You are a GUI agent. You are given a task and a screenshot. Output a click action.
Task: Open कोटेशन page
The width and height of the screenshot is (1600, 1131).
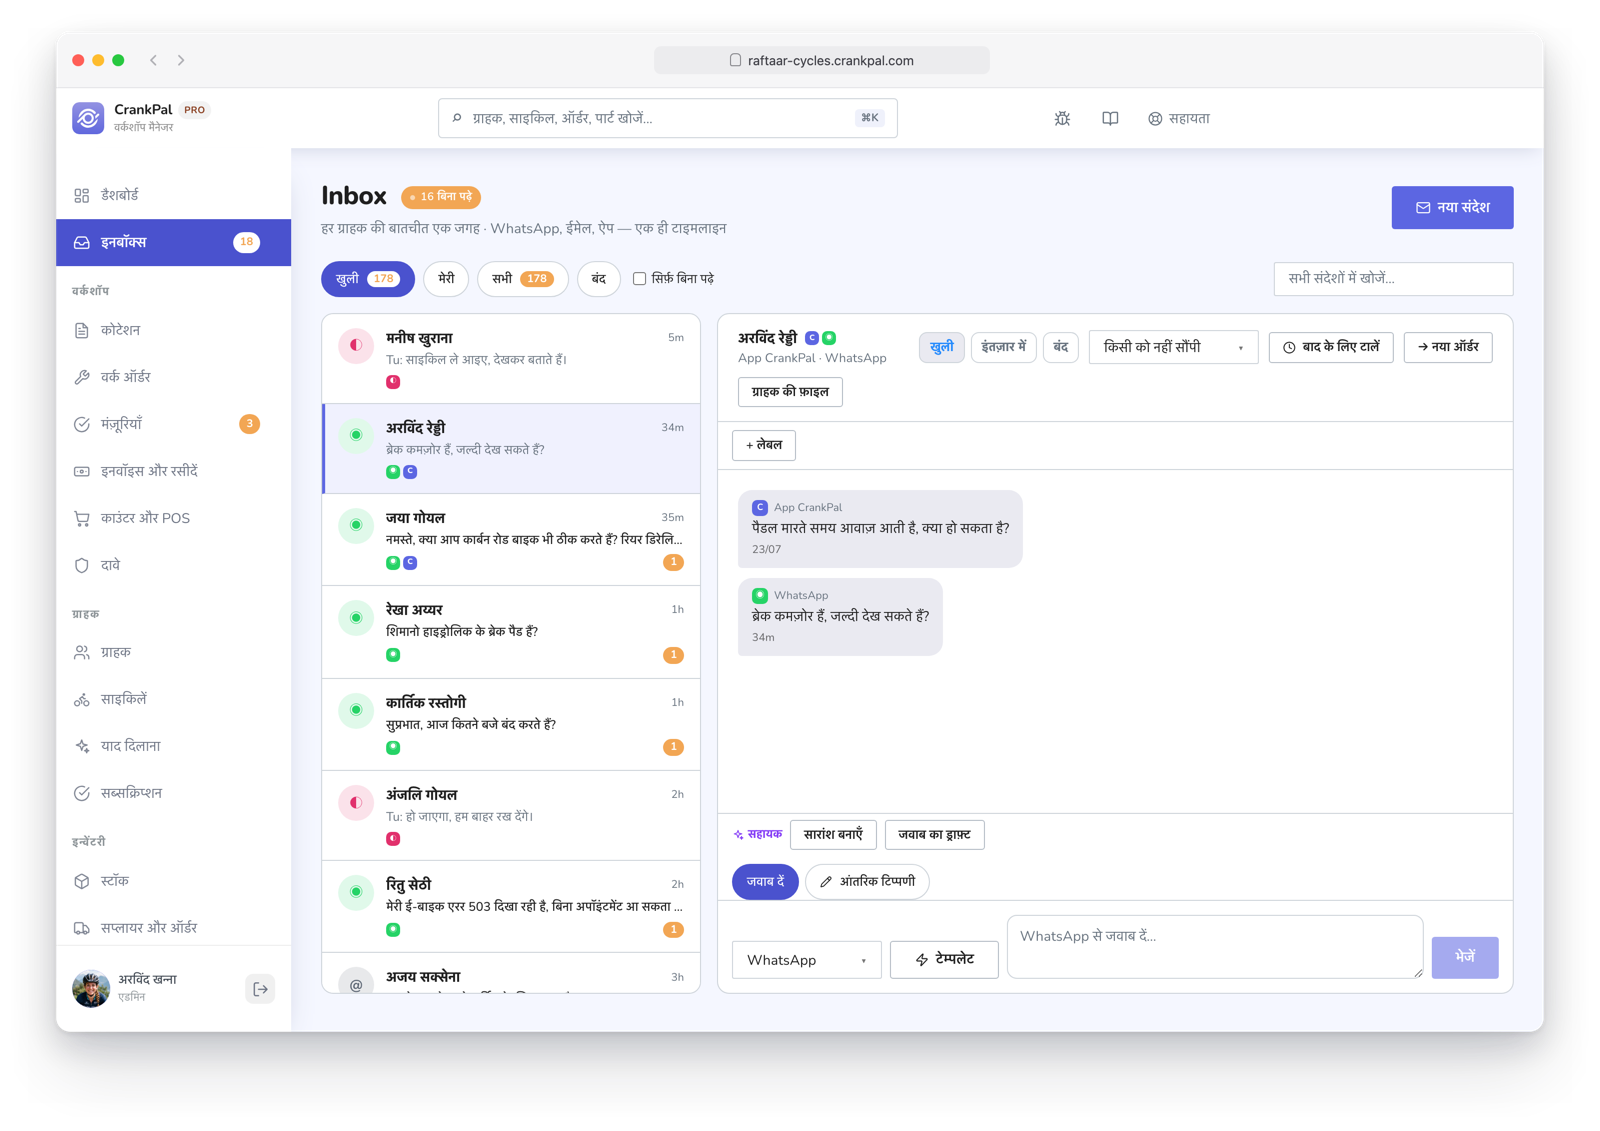click(x=173, y=330)
